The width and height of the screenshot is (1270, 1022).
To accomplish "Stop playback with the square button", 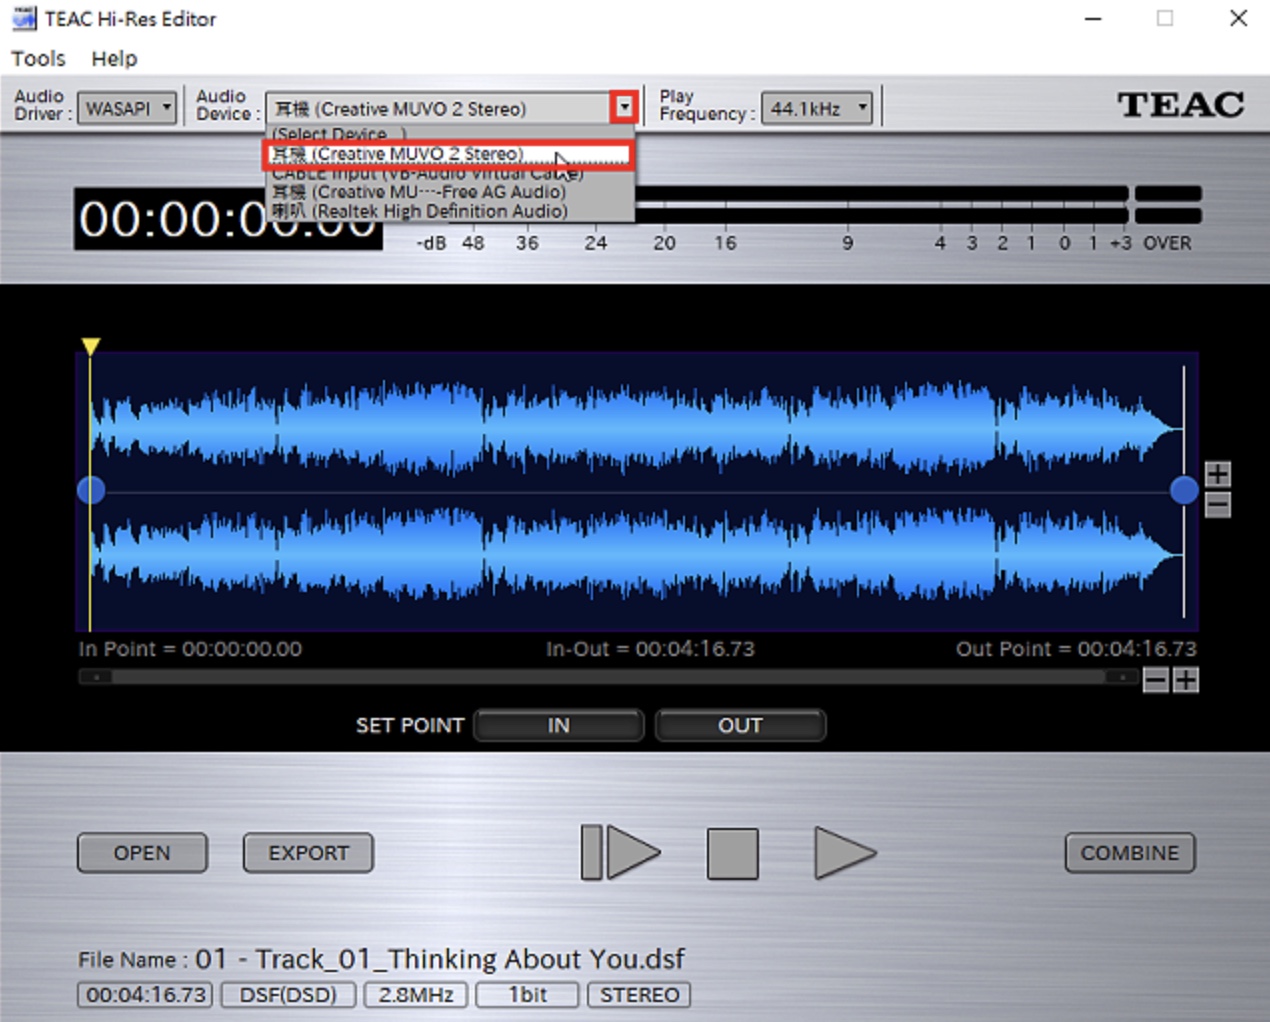I will pyautogui.click(x=733, y=854).
